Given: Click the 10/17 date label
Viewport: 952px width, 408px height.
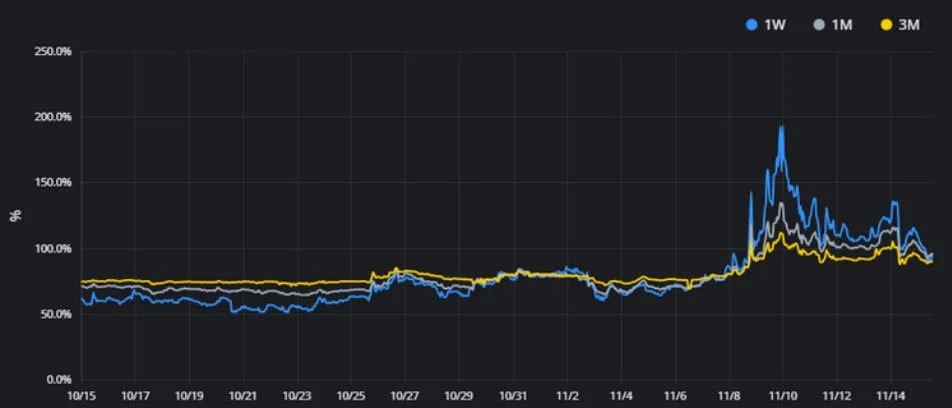Looking at the screenshot, I should 135,395.
